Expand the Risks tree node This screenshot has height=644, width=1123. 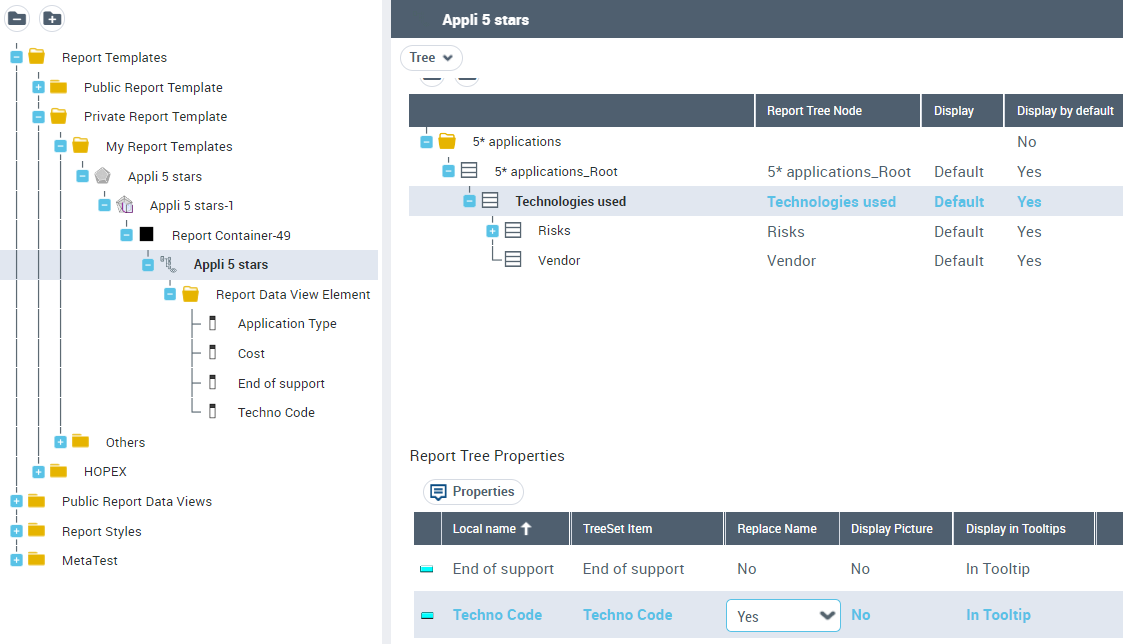pos(492,231)
